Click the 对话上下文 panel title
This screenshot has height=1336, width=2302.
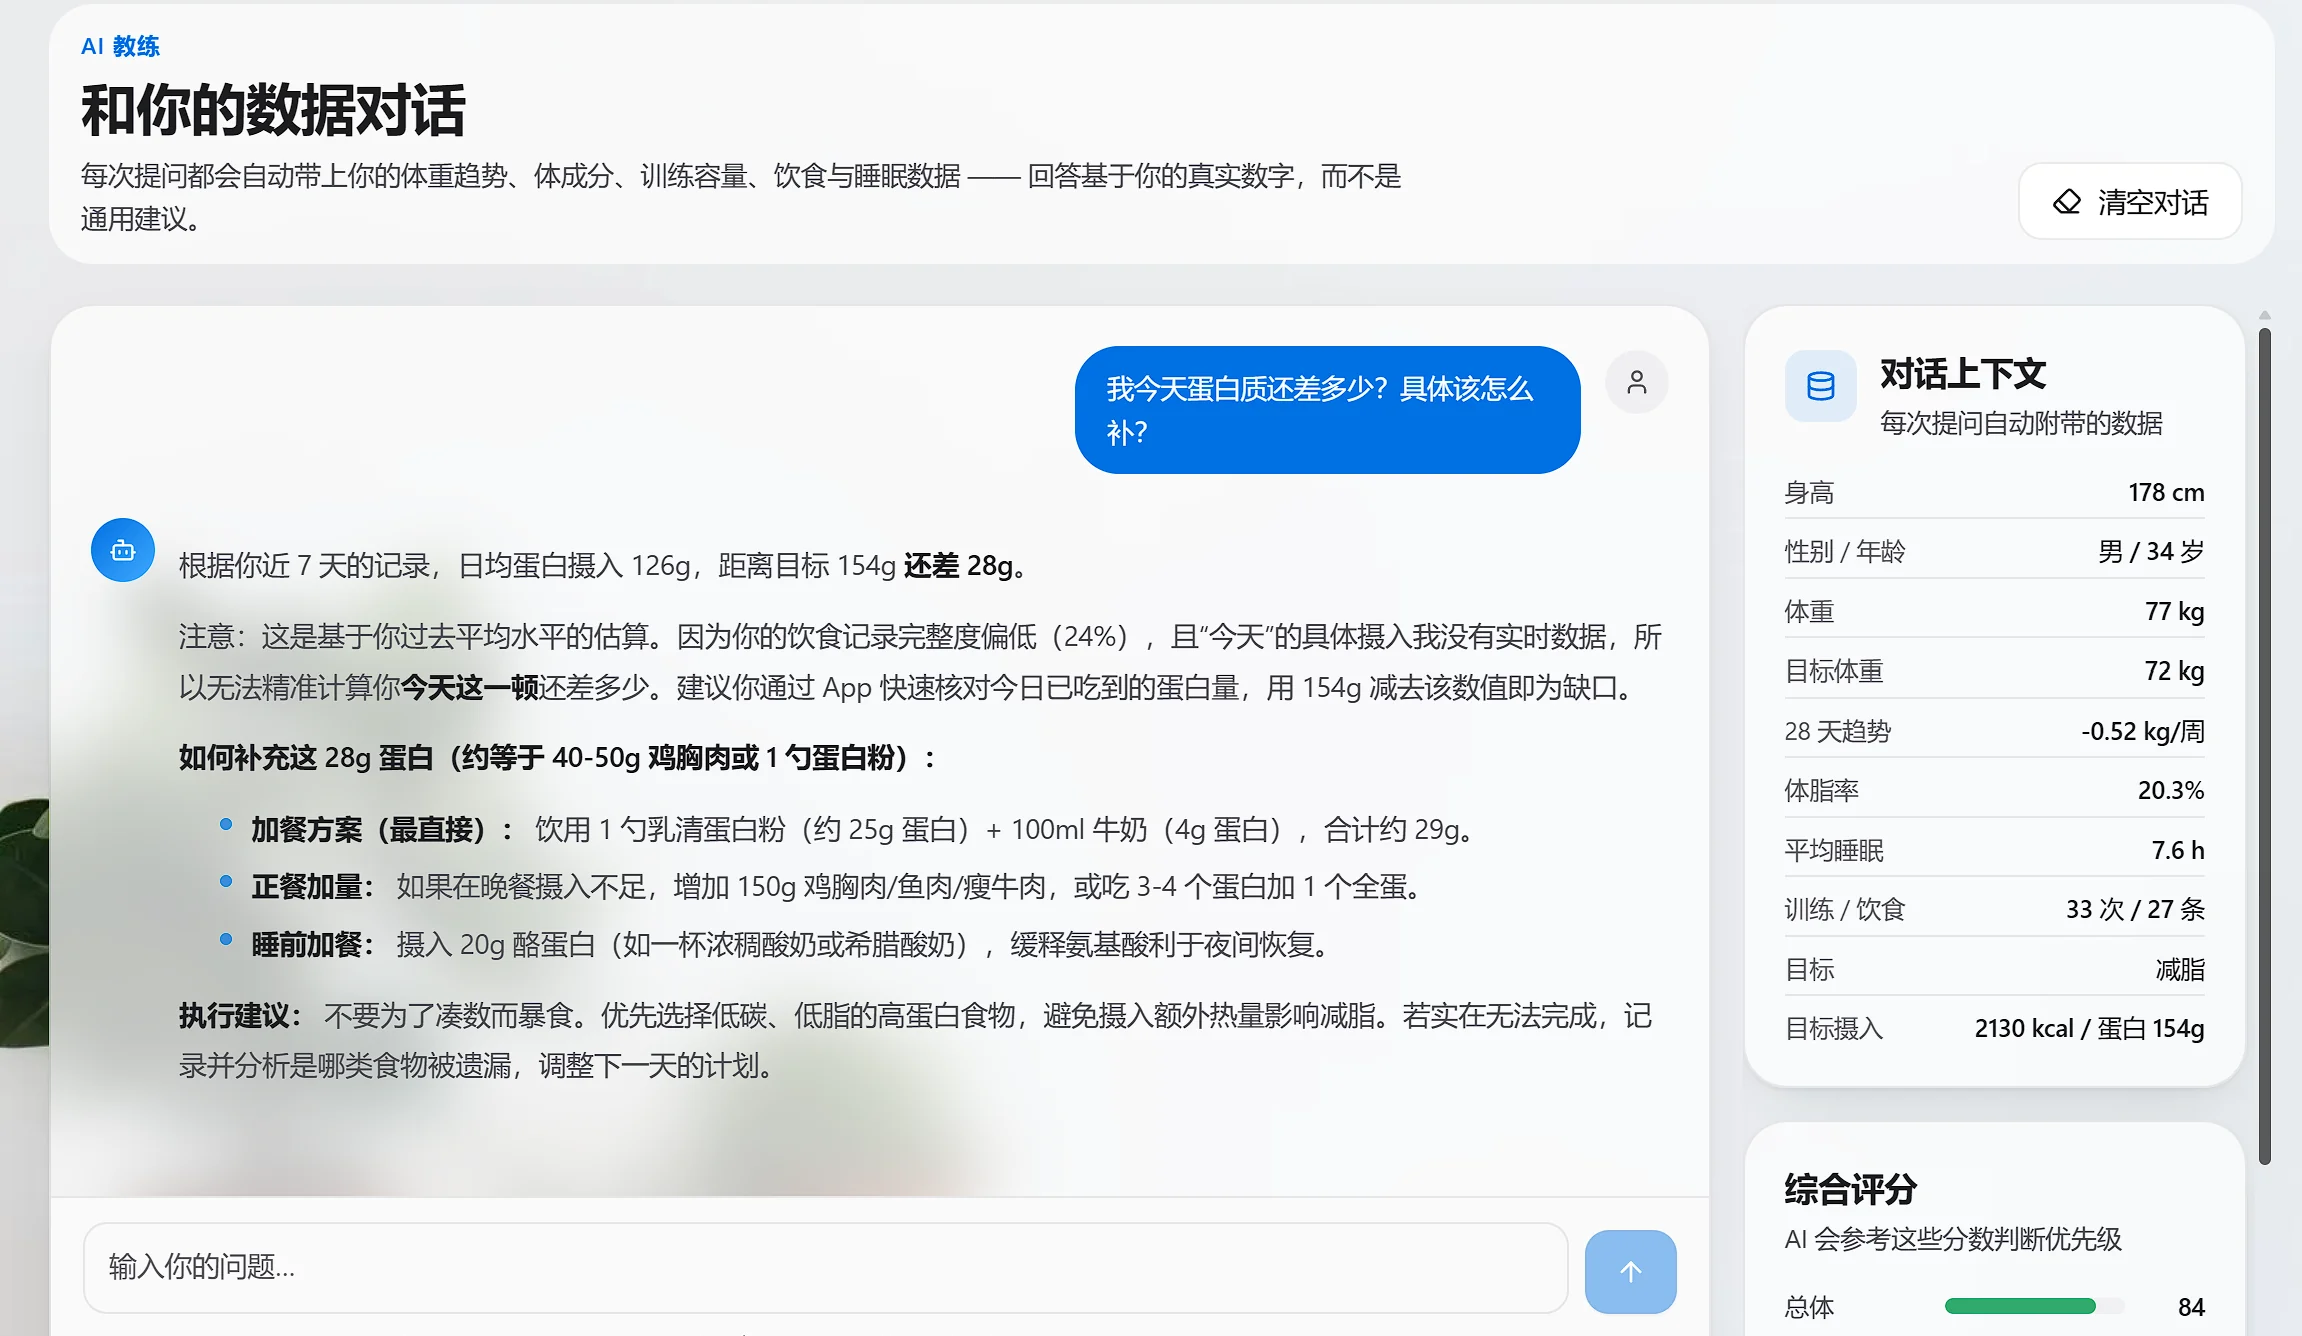click(1963, 374)
